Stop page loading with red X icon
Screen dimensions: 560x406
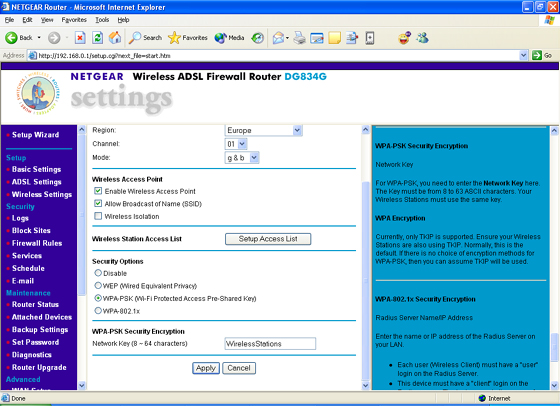80,37
